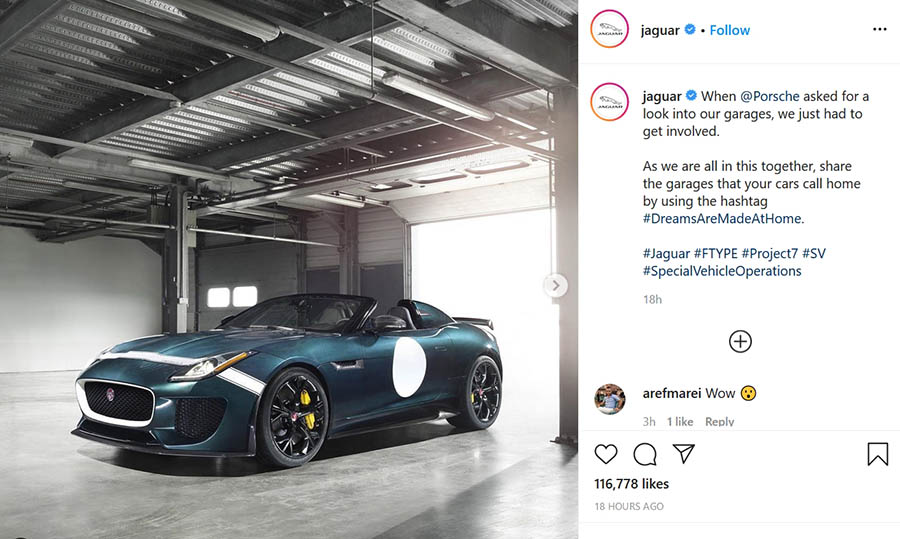The image size is (900, 539).
Task: Open aremarei's profile picture
Action: pyautogui.click(x=610, y=399)
